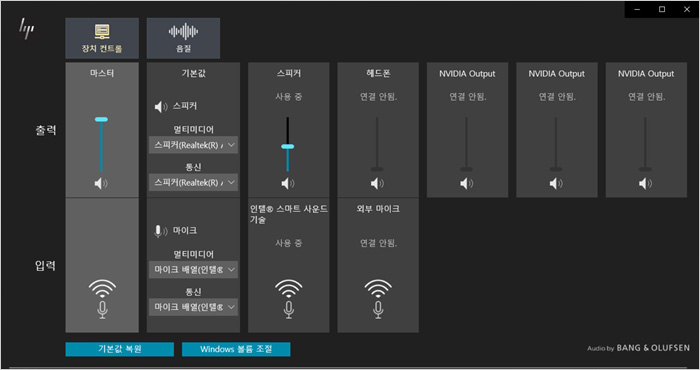Mute the master output speaker icon
The image size is (700, 370).
101,183
